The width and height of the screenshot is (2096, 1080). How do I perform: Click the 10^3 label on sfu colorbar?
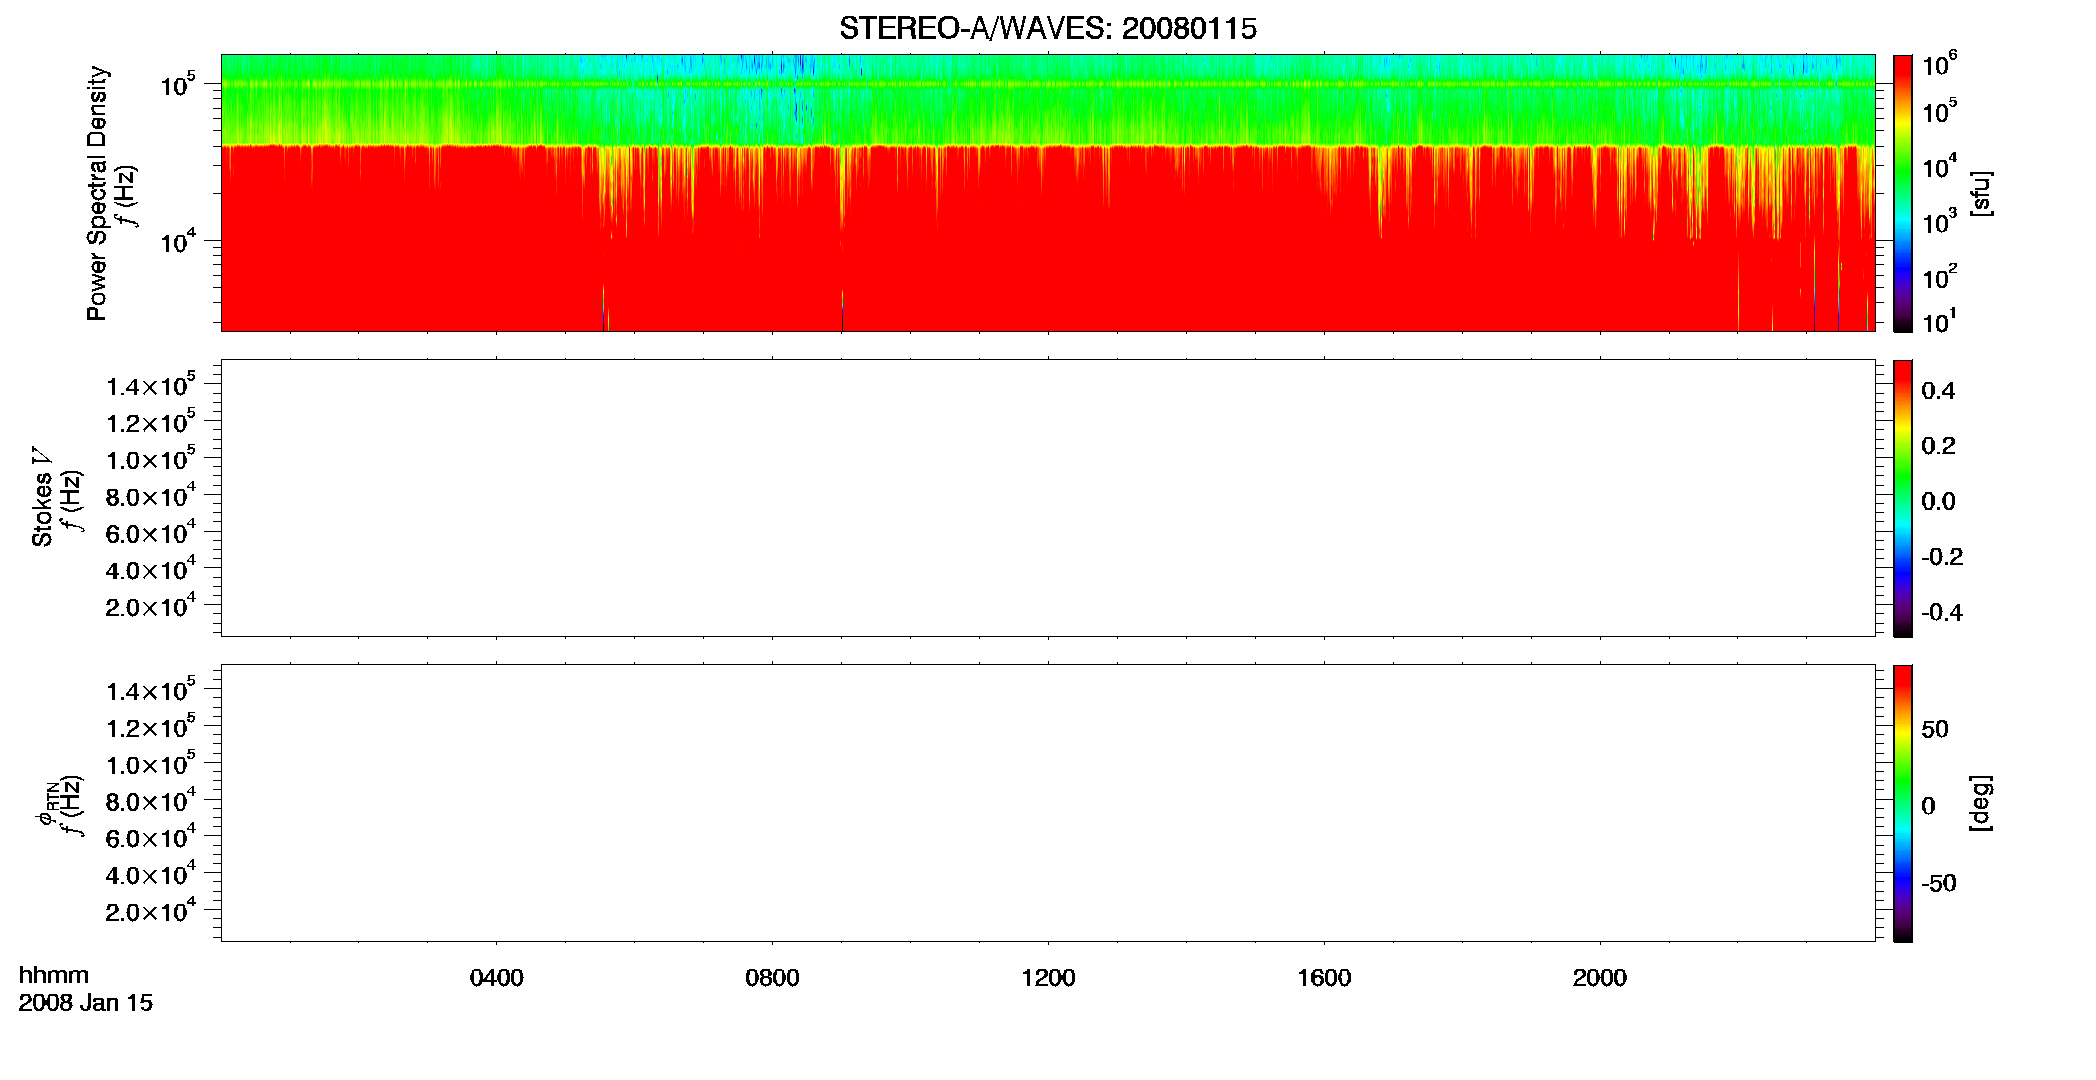[1940, 222]
